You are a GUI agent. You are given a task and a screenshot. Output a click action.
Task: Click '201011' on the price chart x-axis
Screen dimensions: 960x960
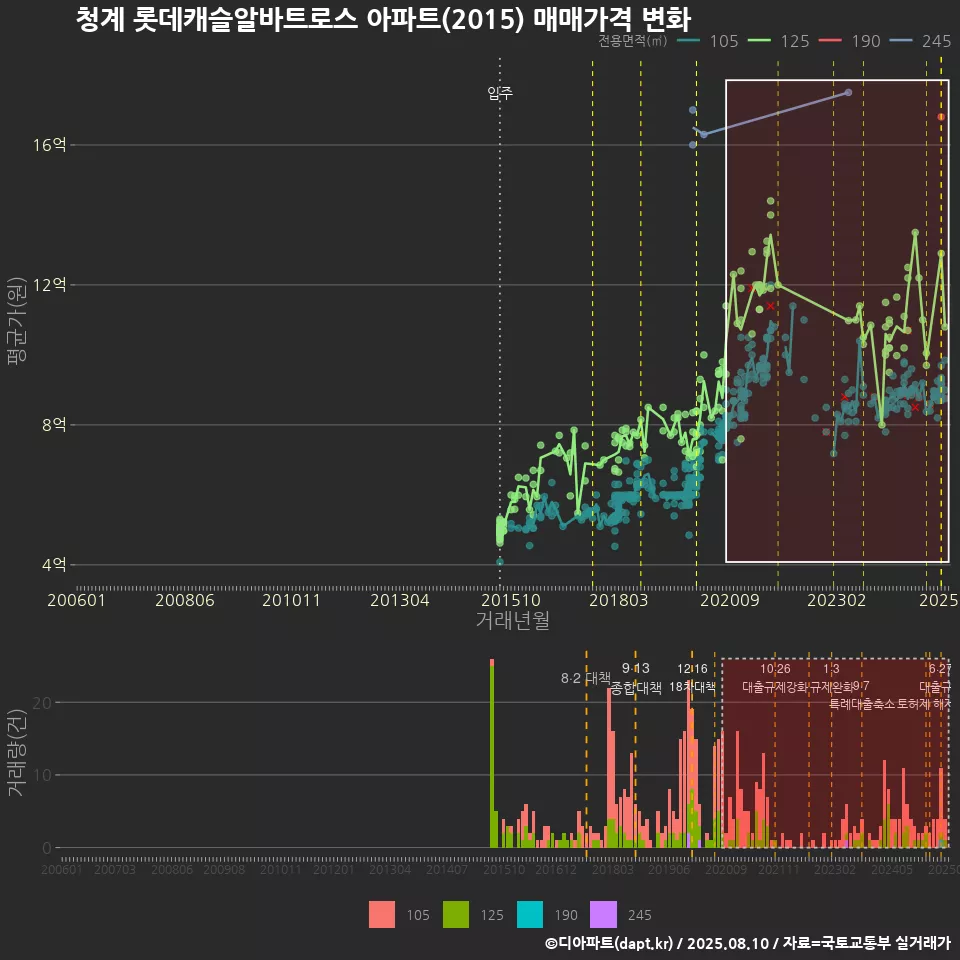291,600
